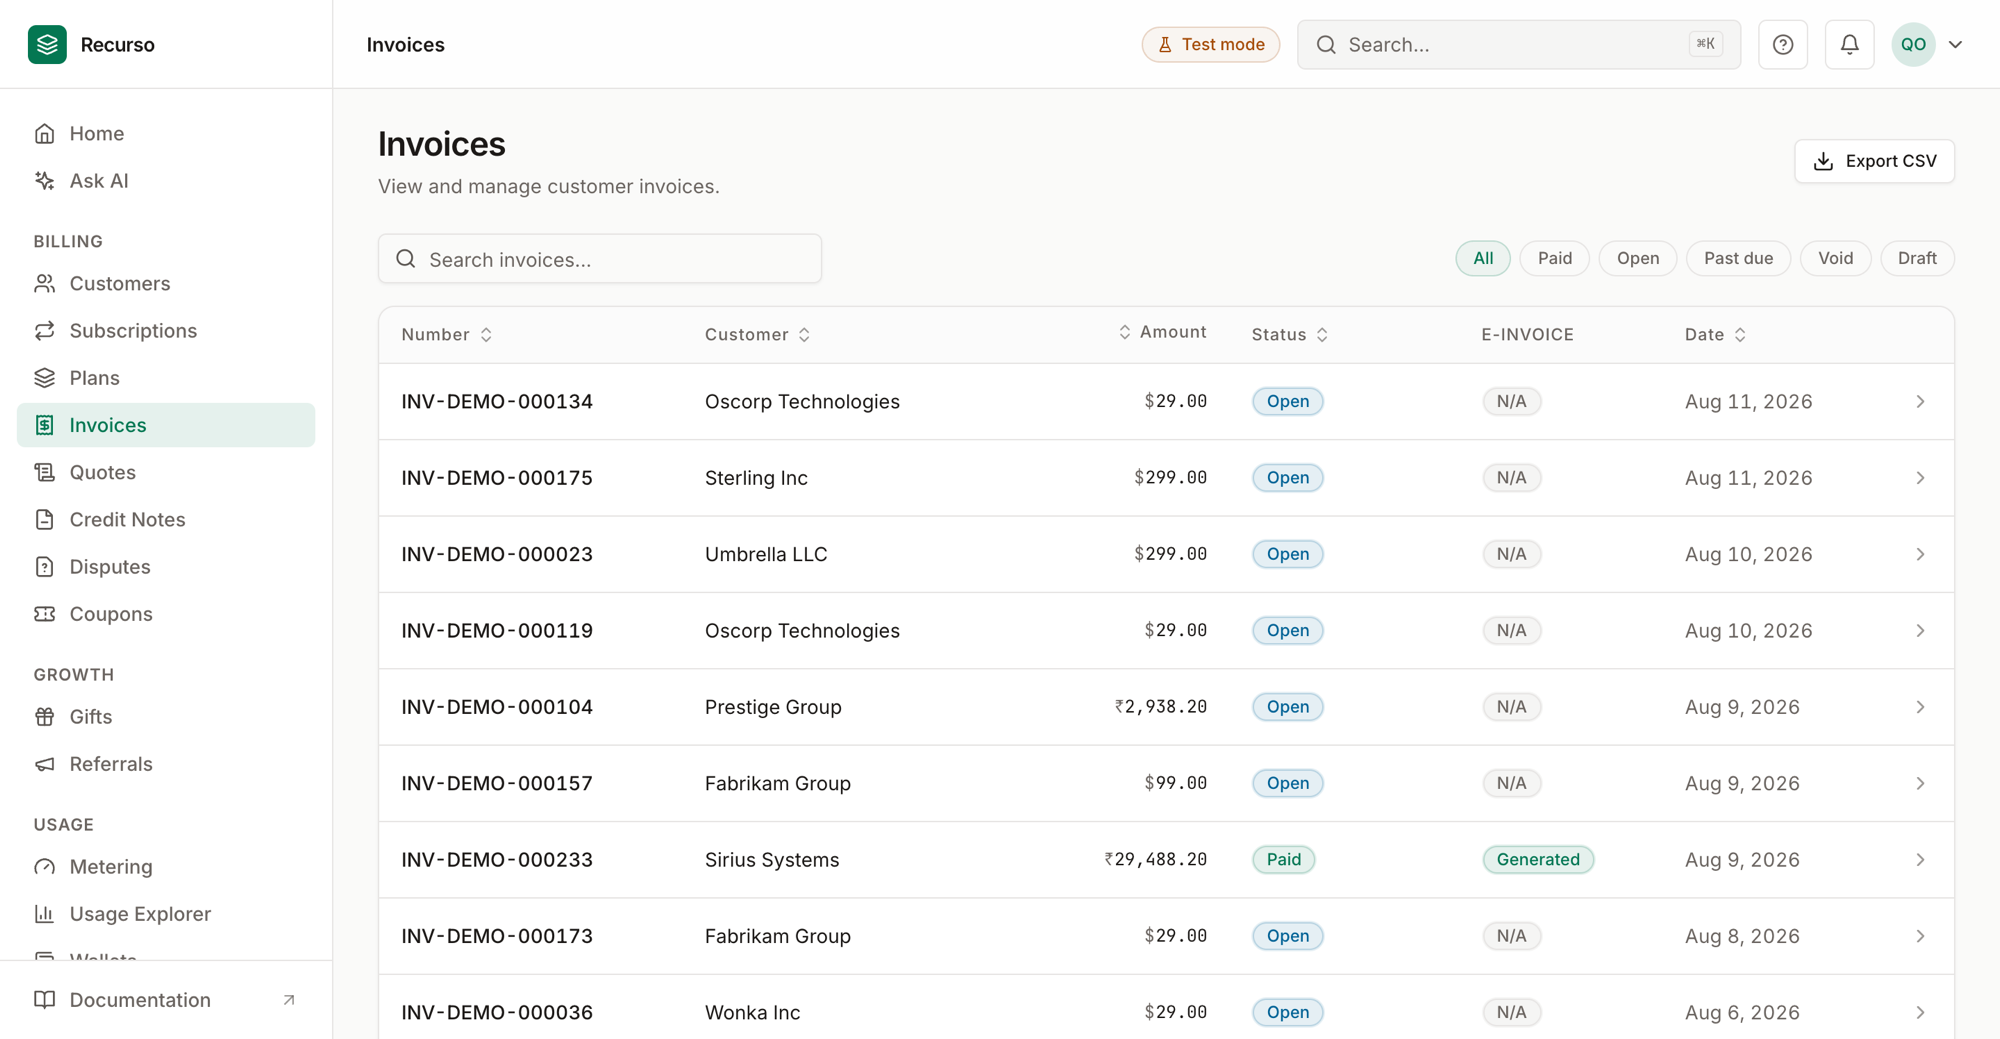The height and width of the screenshot is (1039, 2000).
Task: Click the magnifier icon in Search invoices
Action: pyautogui.click(x=405, y=259)
